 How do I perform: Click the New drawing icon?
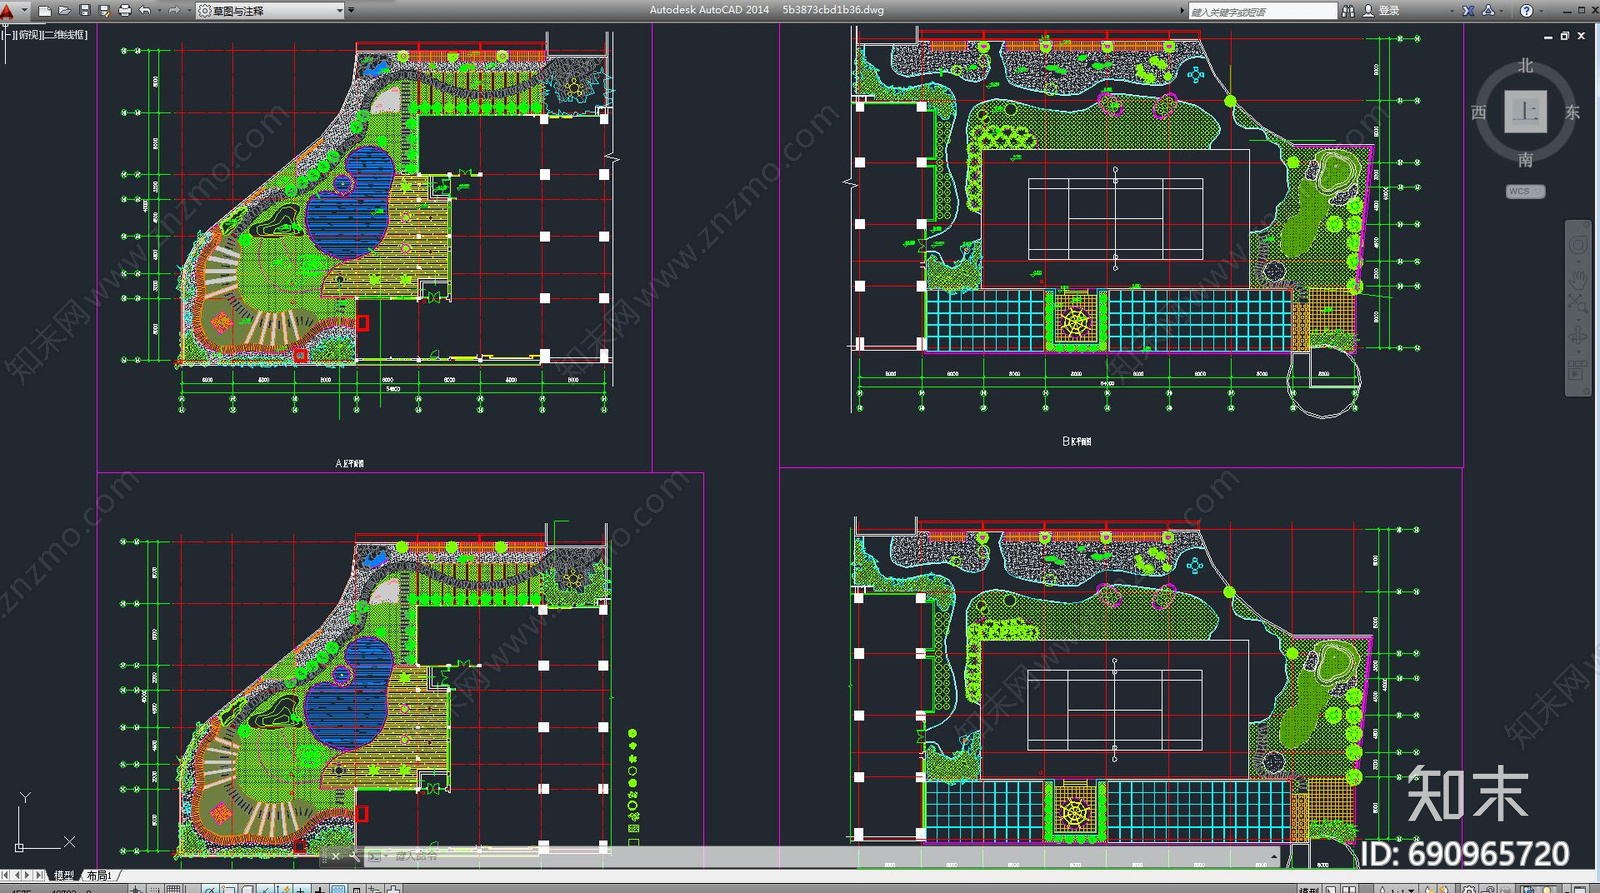(x=44, y=10)
